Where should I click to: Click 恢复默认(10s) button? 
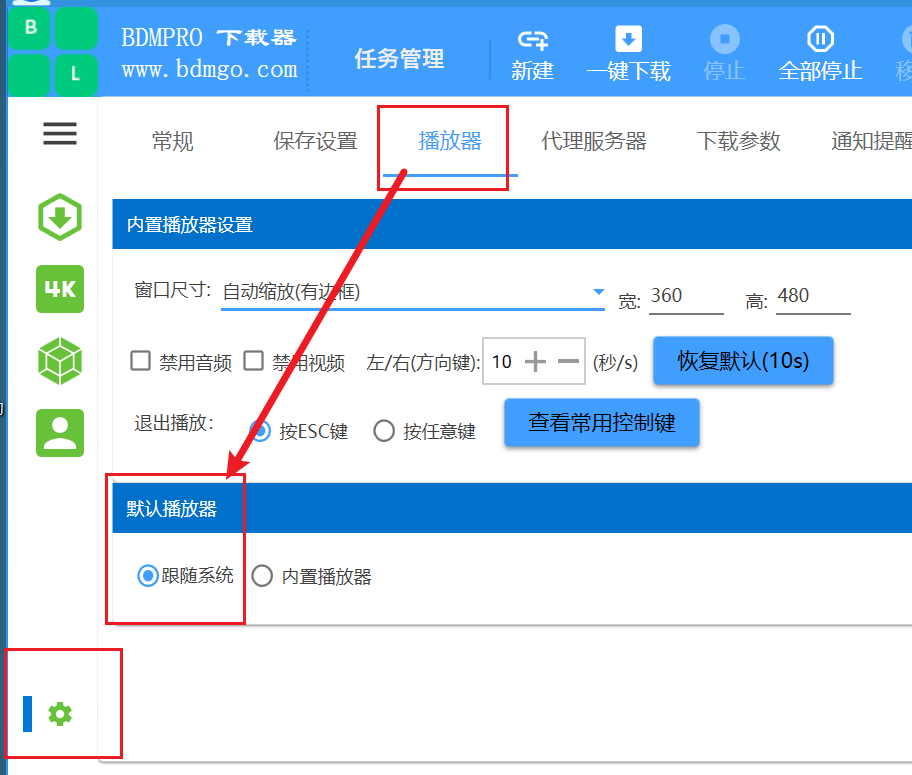[x=743, y=361]
